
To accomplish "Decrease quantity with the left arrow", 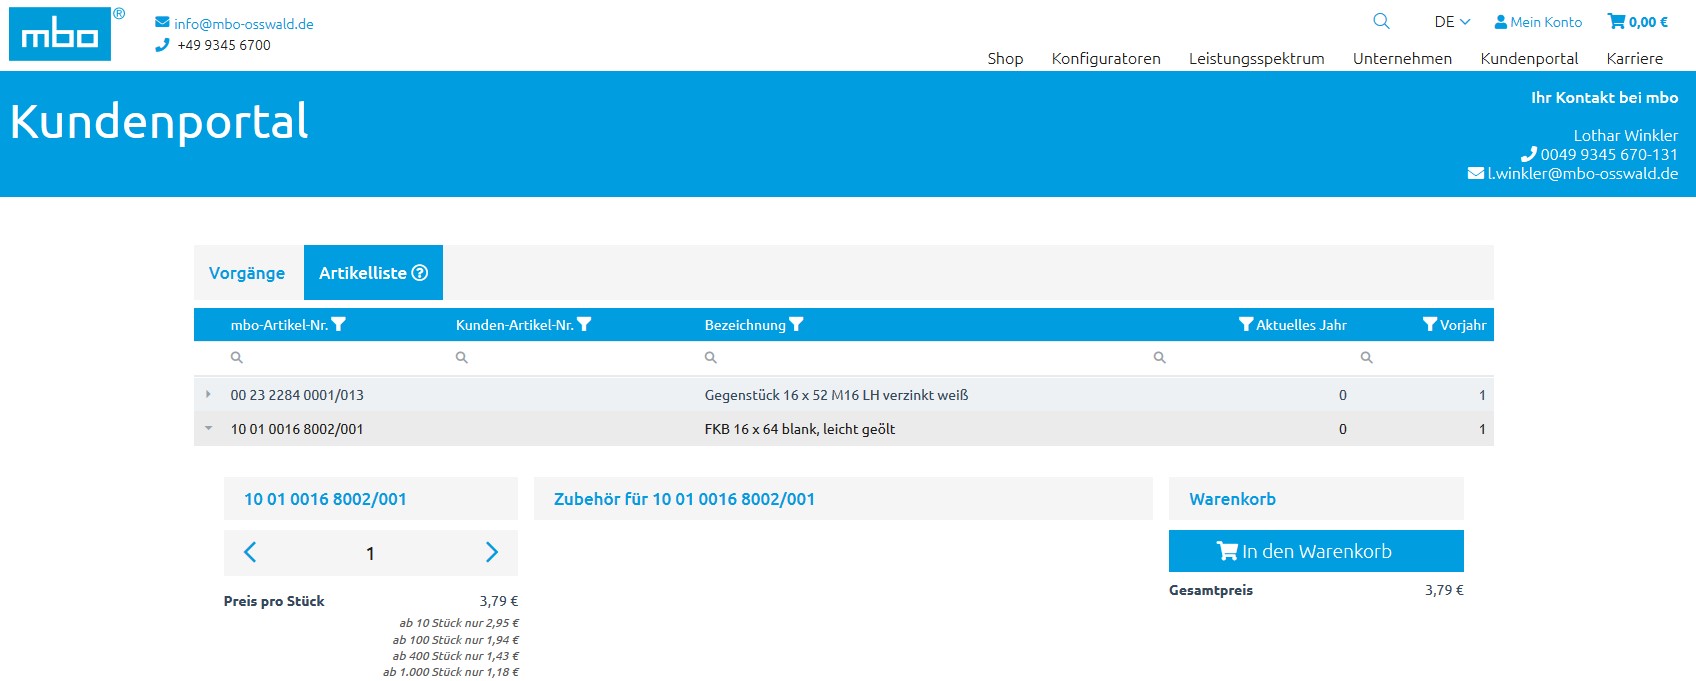I will point(250,552).
